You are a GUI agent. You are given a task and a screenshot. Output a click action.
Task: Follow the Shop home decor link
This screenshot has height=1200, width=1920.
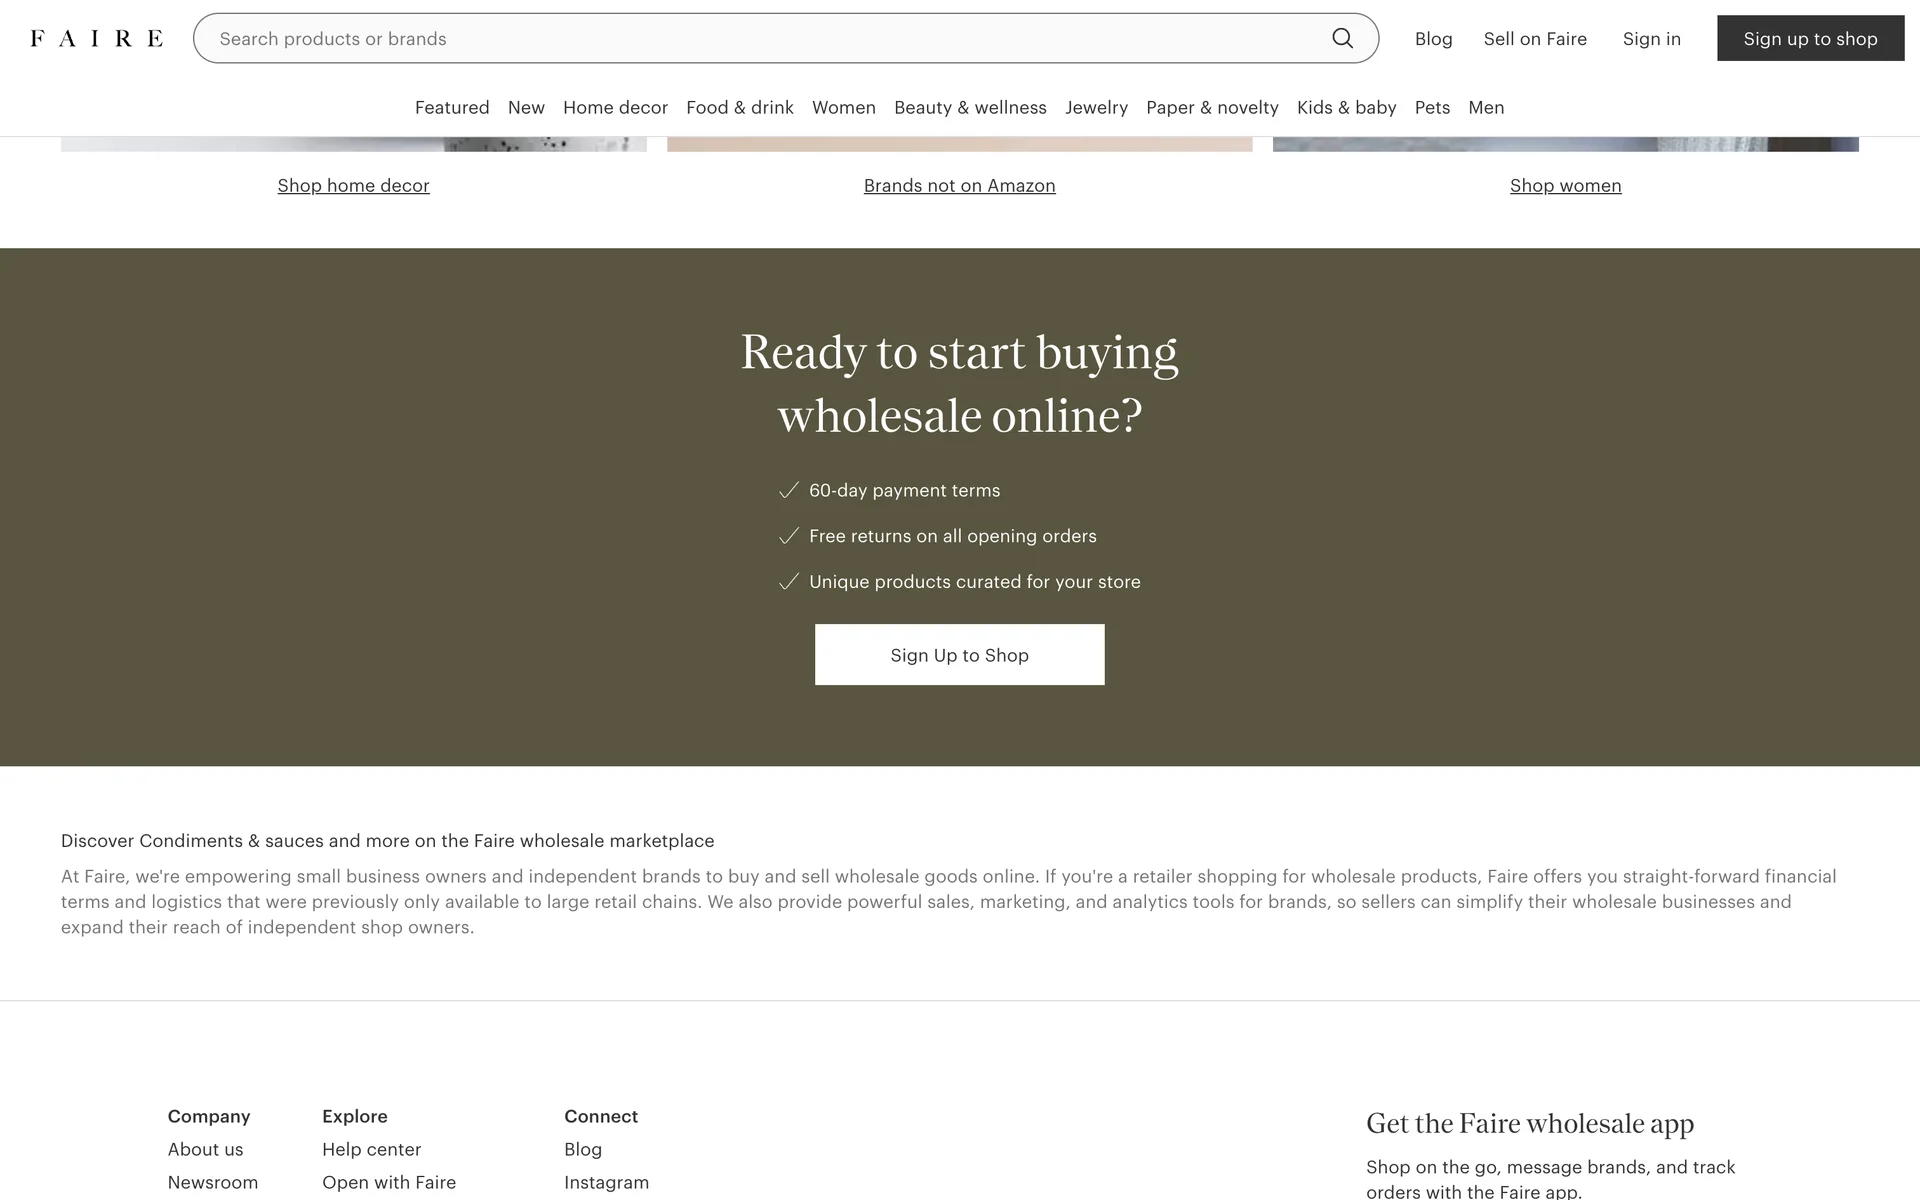[x=353, y=185]
